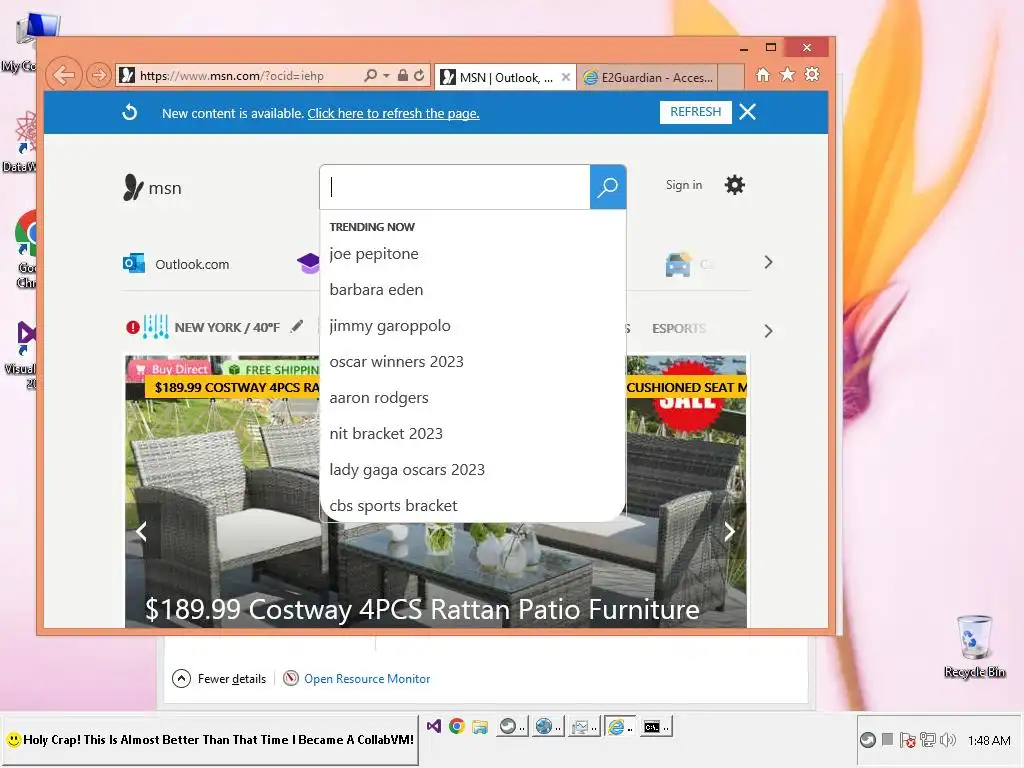The width and height of the screenshot is (1024, 768).
Task: Open Recycle Bin desktop icon
Action: point(974,646)
